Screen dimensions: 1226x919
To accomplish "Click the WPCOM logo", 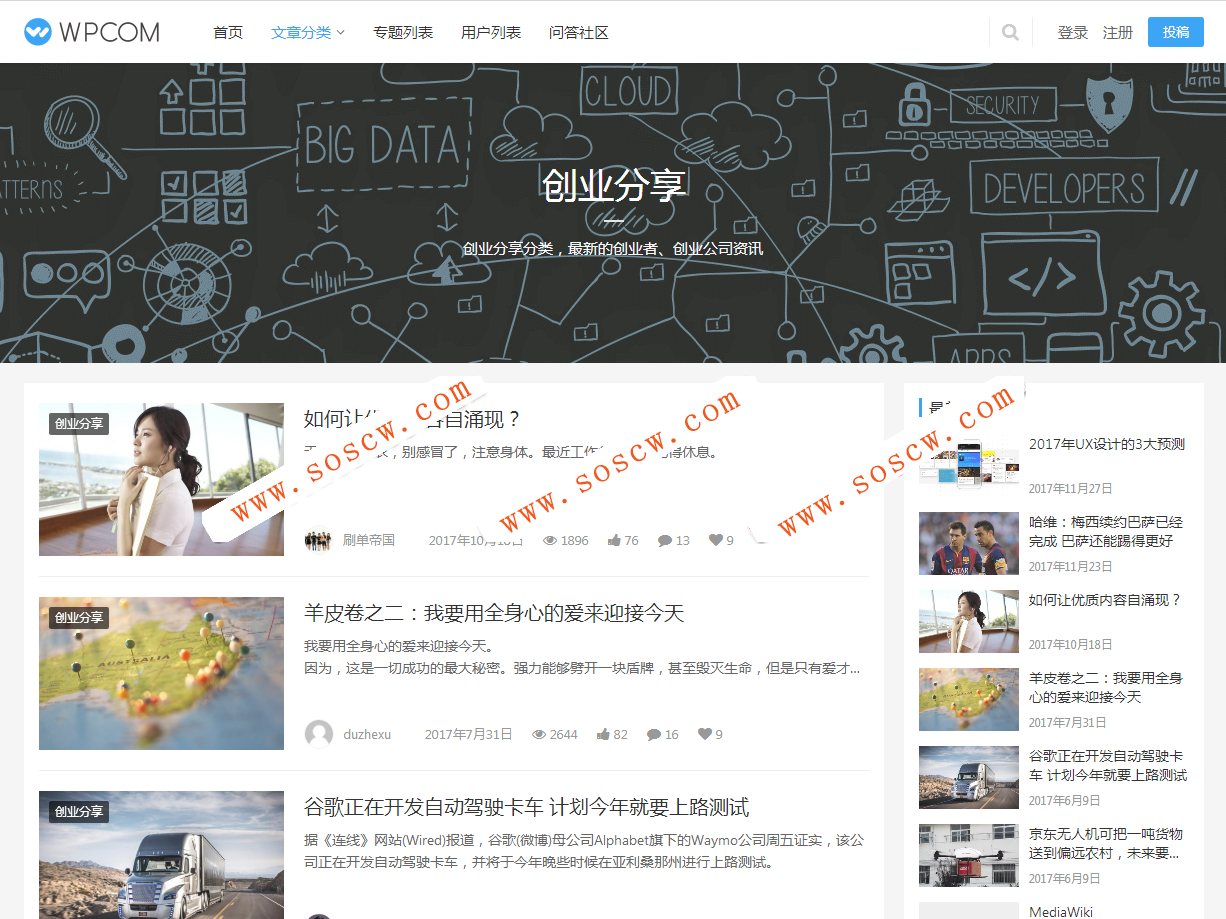I will coord(92,32).
